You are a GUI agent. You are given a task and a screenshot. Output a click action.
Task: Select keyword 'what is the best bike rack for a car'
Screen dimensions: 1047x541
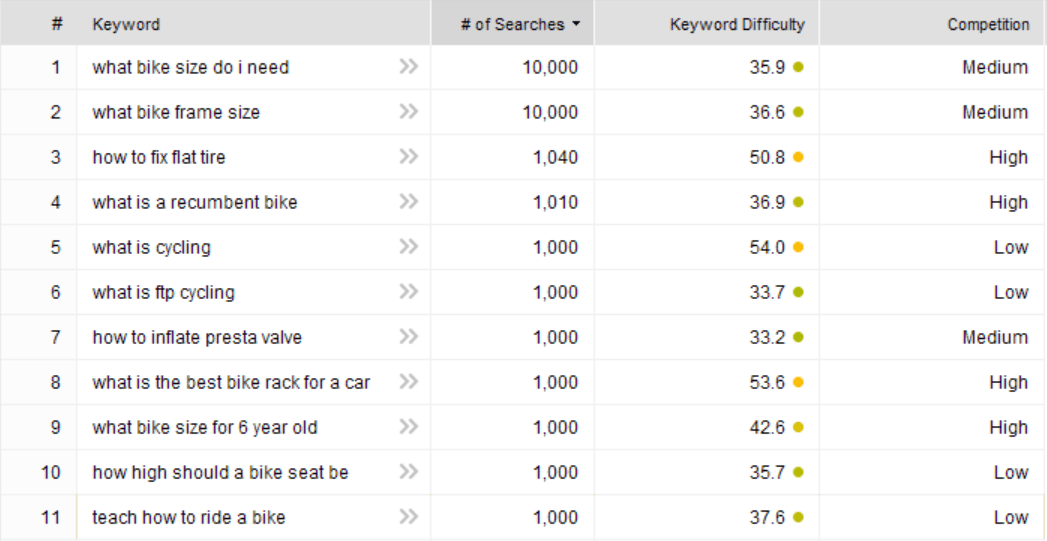231,382
